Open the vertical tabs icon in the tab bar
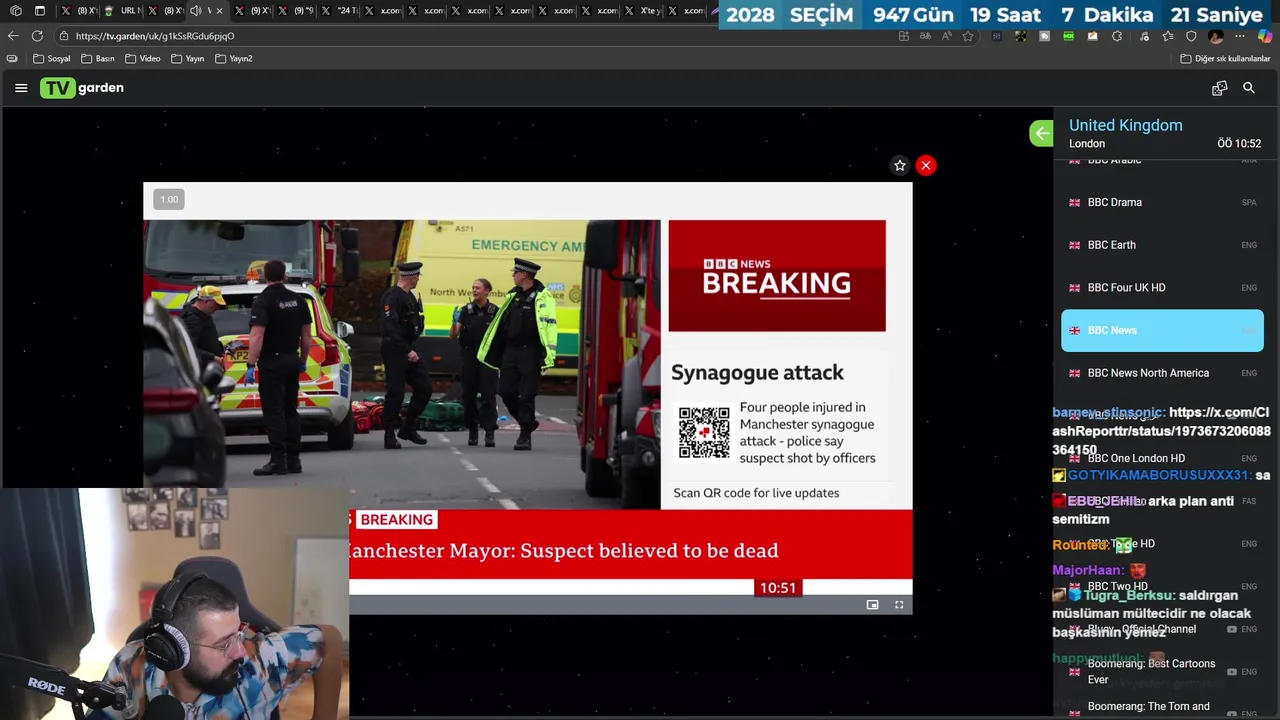1280x720 pixels. (x=40, y=11)
